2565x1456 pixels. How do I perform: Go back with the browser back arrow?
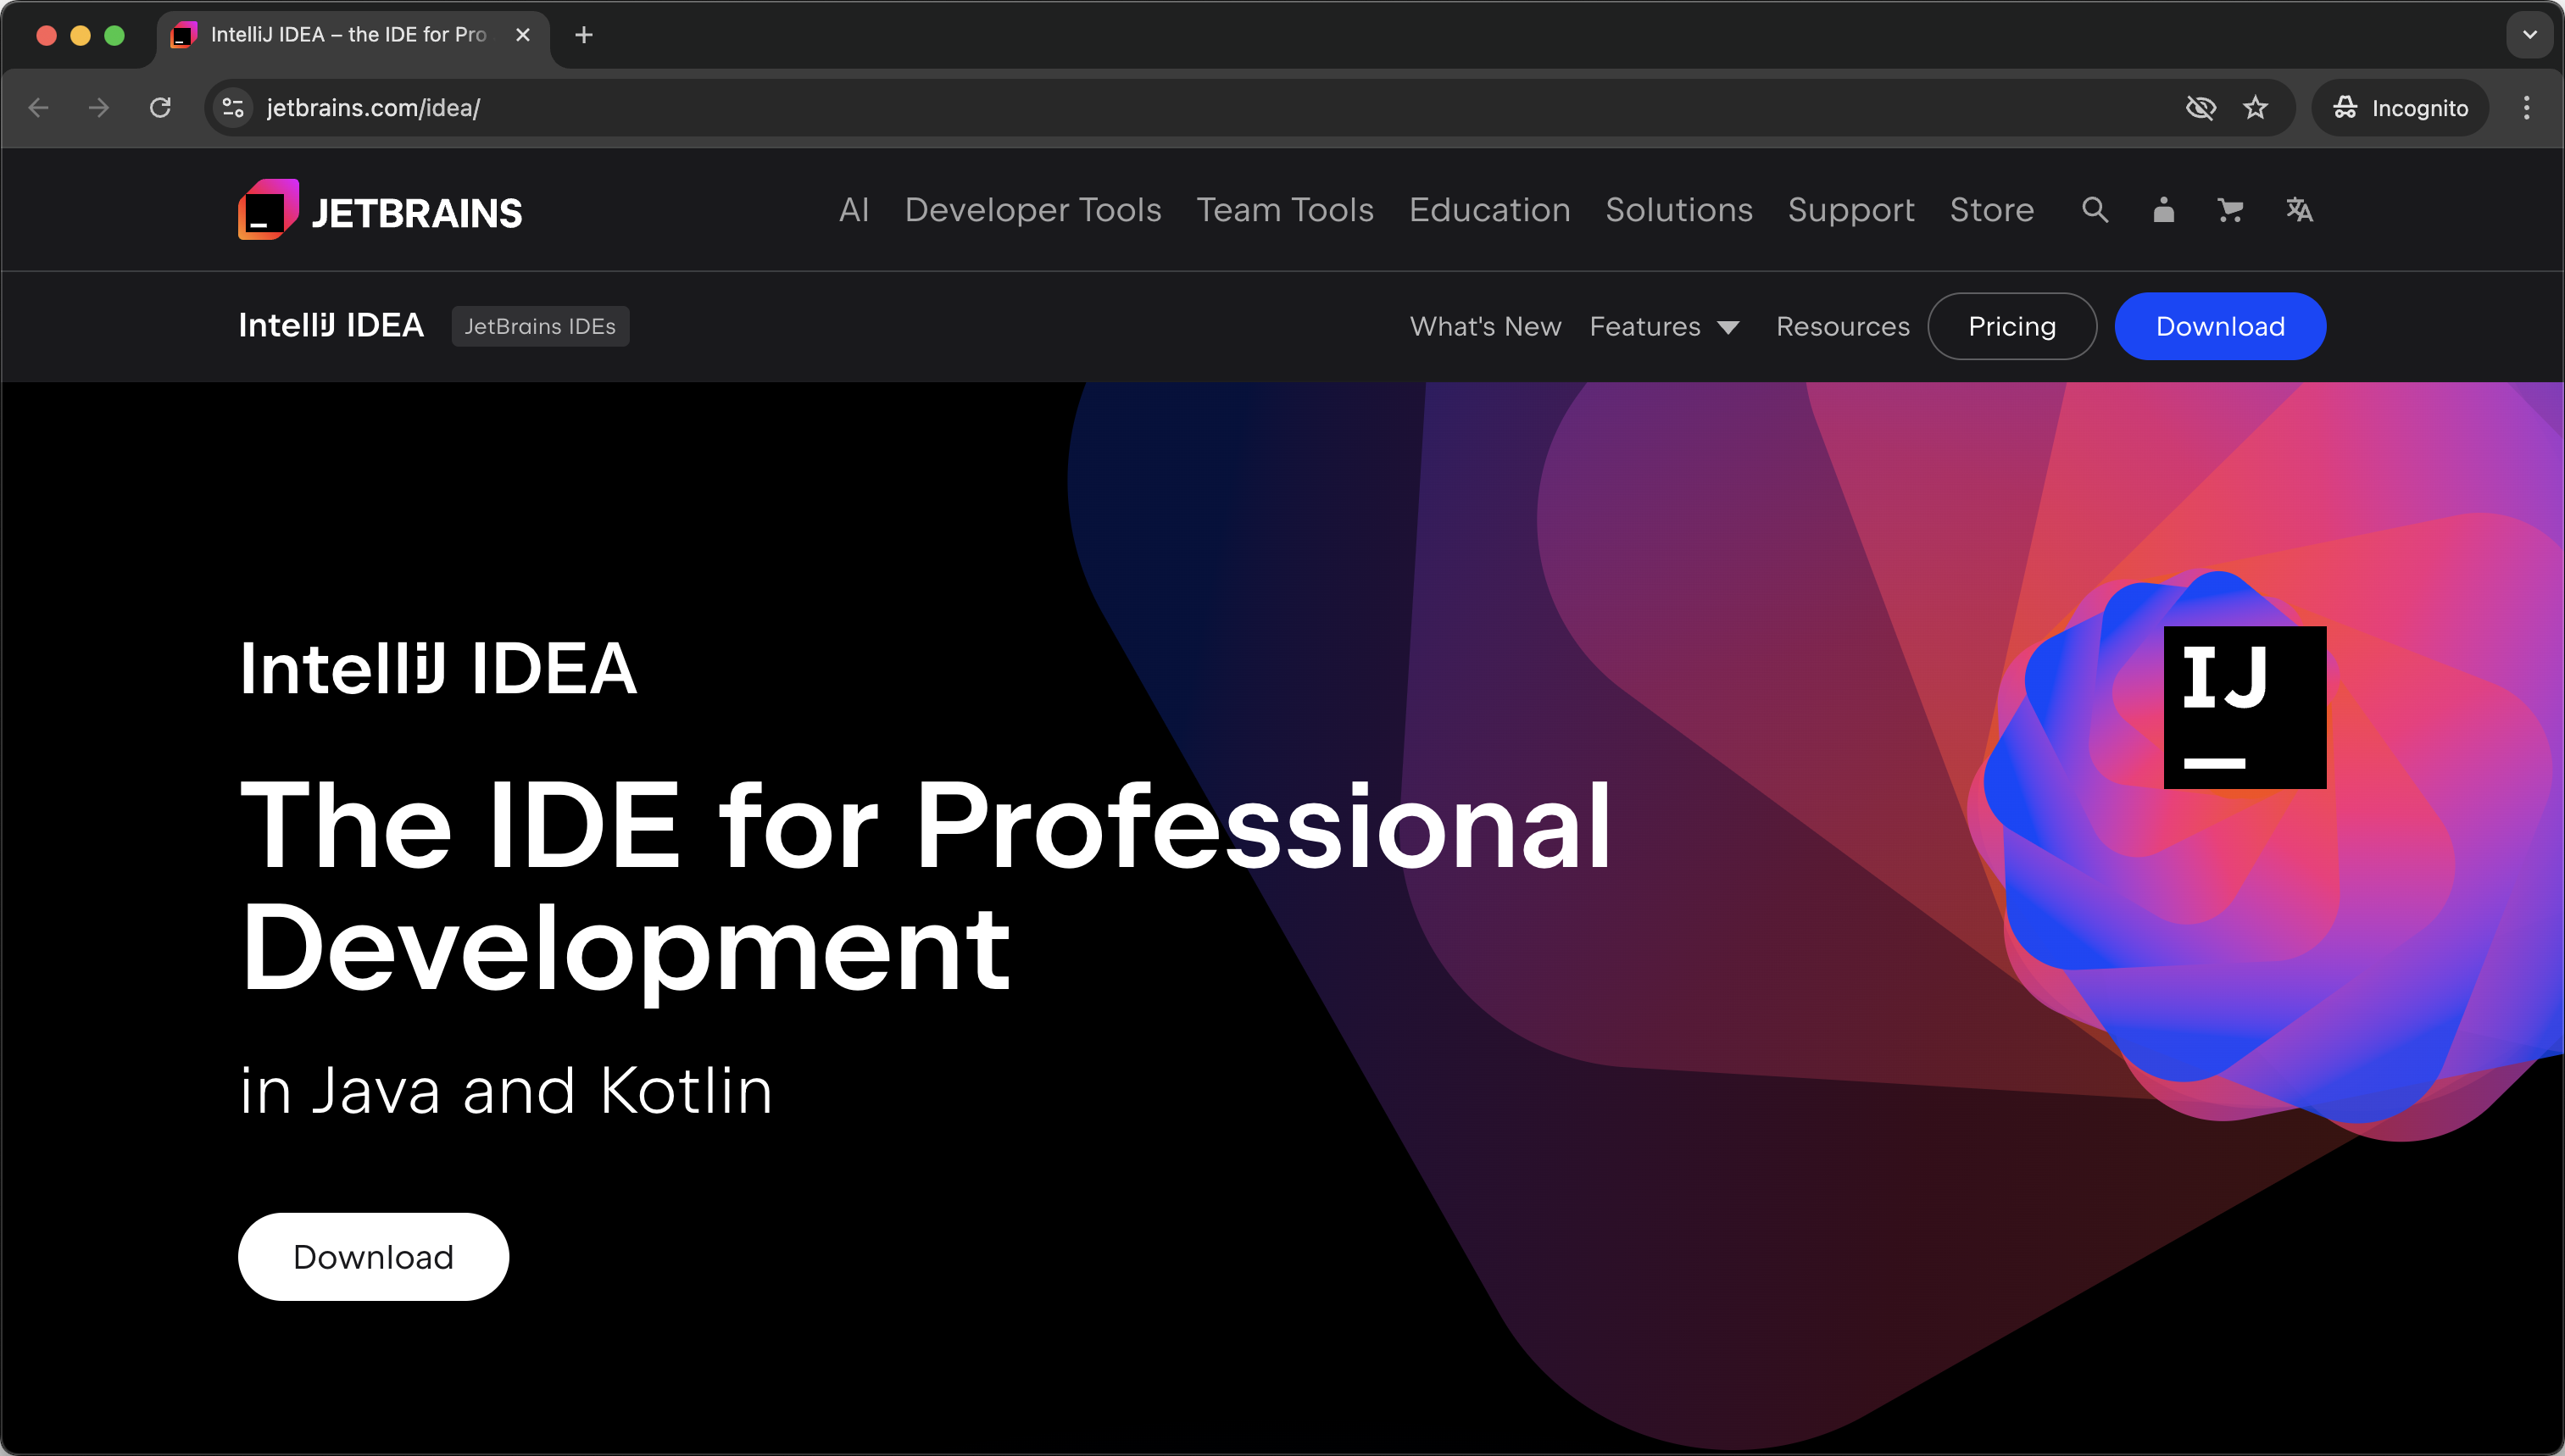[39, 107]
